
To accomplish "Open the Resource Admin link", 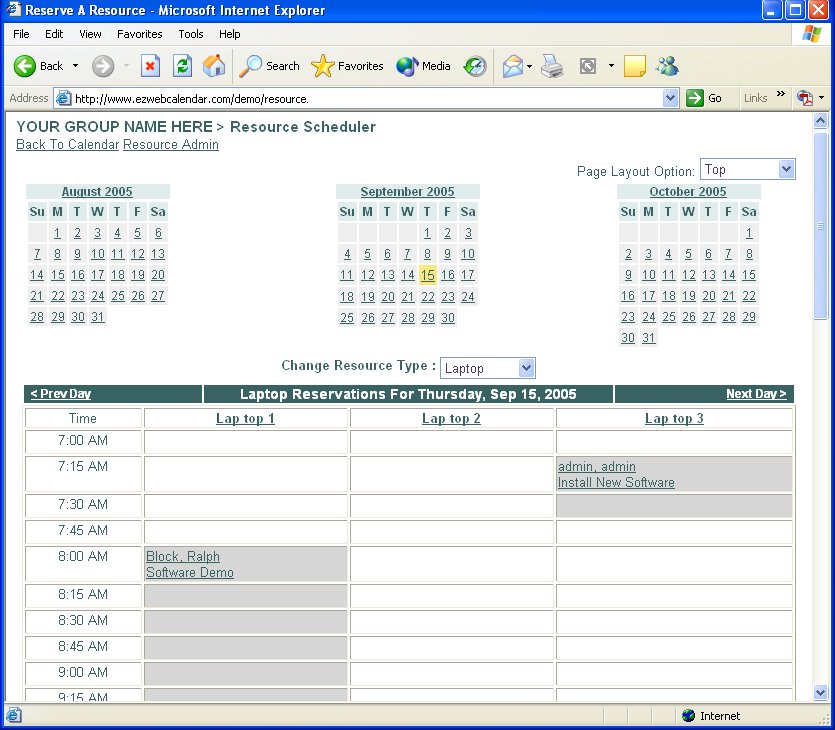I will click(x=170, y=145).
